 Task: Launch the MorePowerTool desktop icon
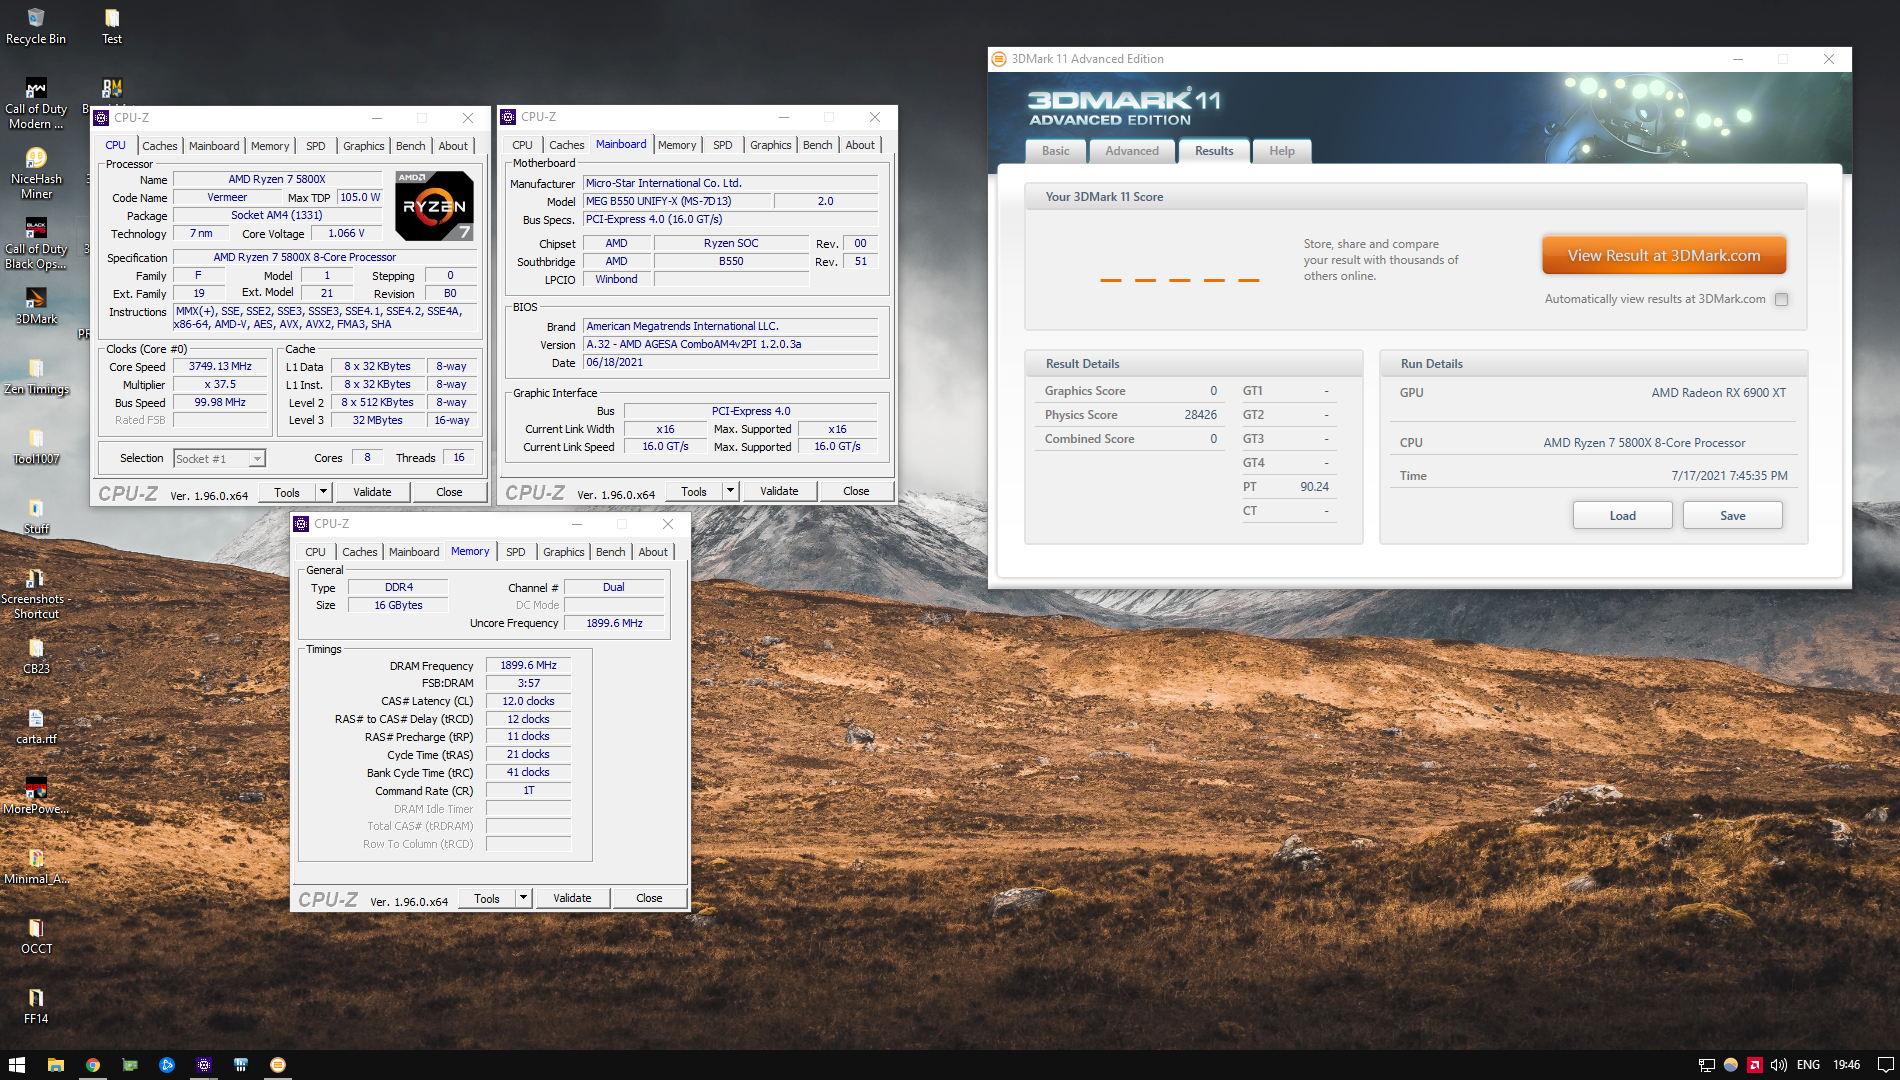(x=36, y=796)
